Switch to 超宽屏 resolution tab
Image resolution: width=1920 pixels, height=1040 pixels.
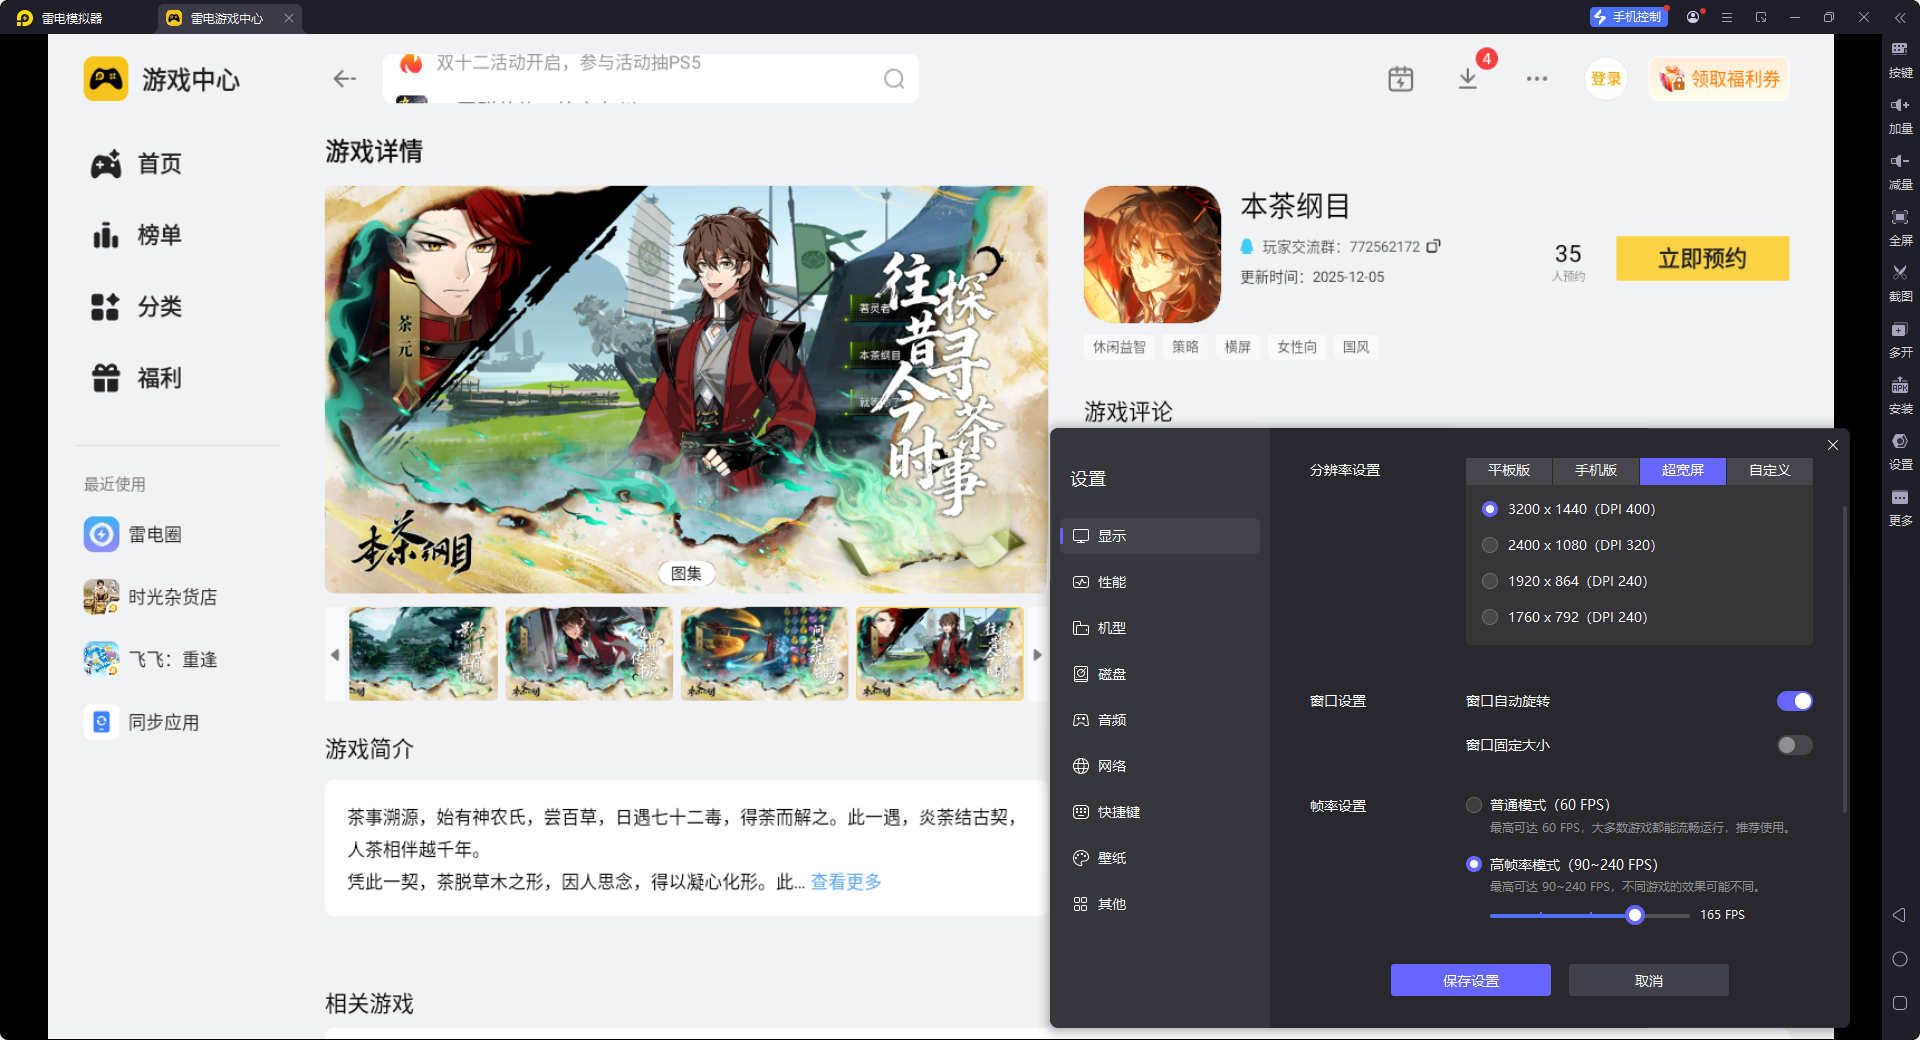pos(1683,470)
